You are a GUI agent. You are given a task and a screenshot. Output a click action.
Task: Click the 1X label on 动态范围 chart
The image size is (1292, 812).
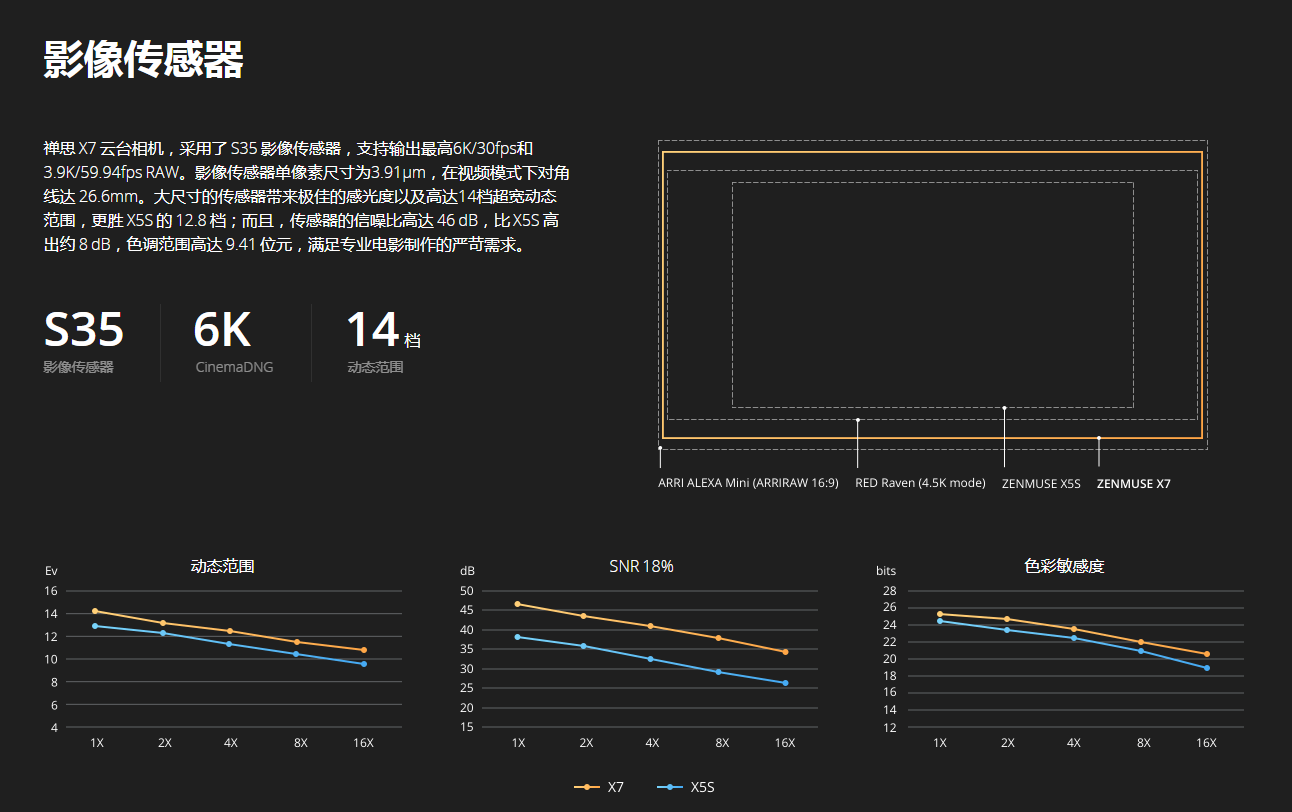[97, 743]
